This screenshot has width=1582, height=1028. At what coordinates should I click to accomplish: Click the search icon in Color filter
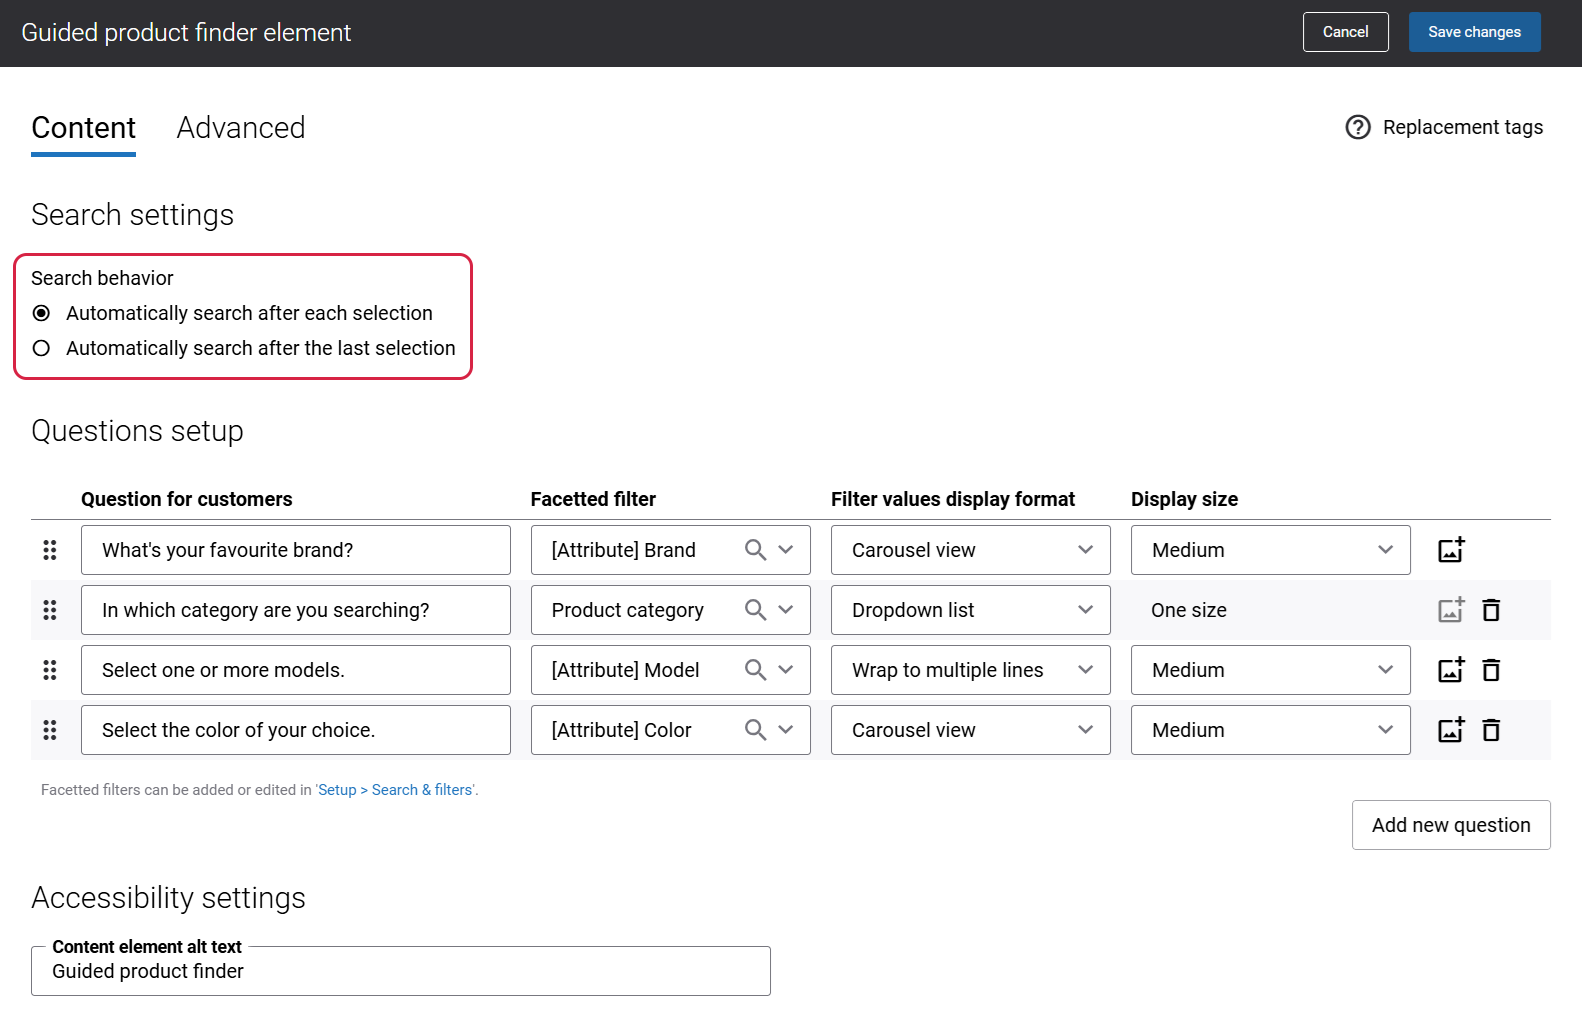tap(756, 730)
